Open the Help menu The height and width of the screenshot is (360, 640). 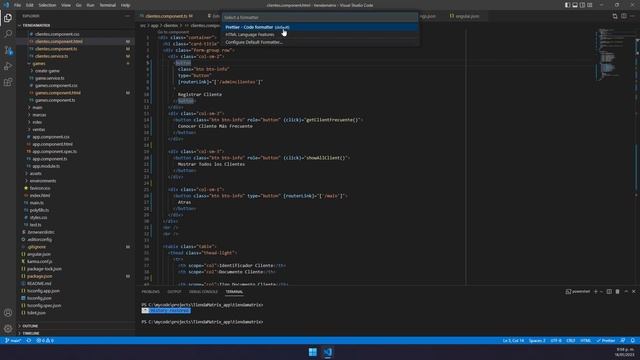(x=125, y=5)
